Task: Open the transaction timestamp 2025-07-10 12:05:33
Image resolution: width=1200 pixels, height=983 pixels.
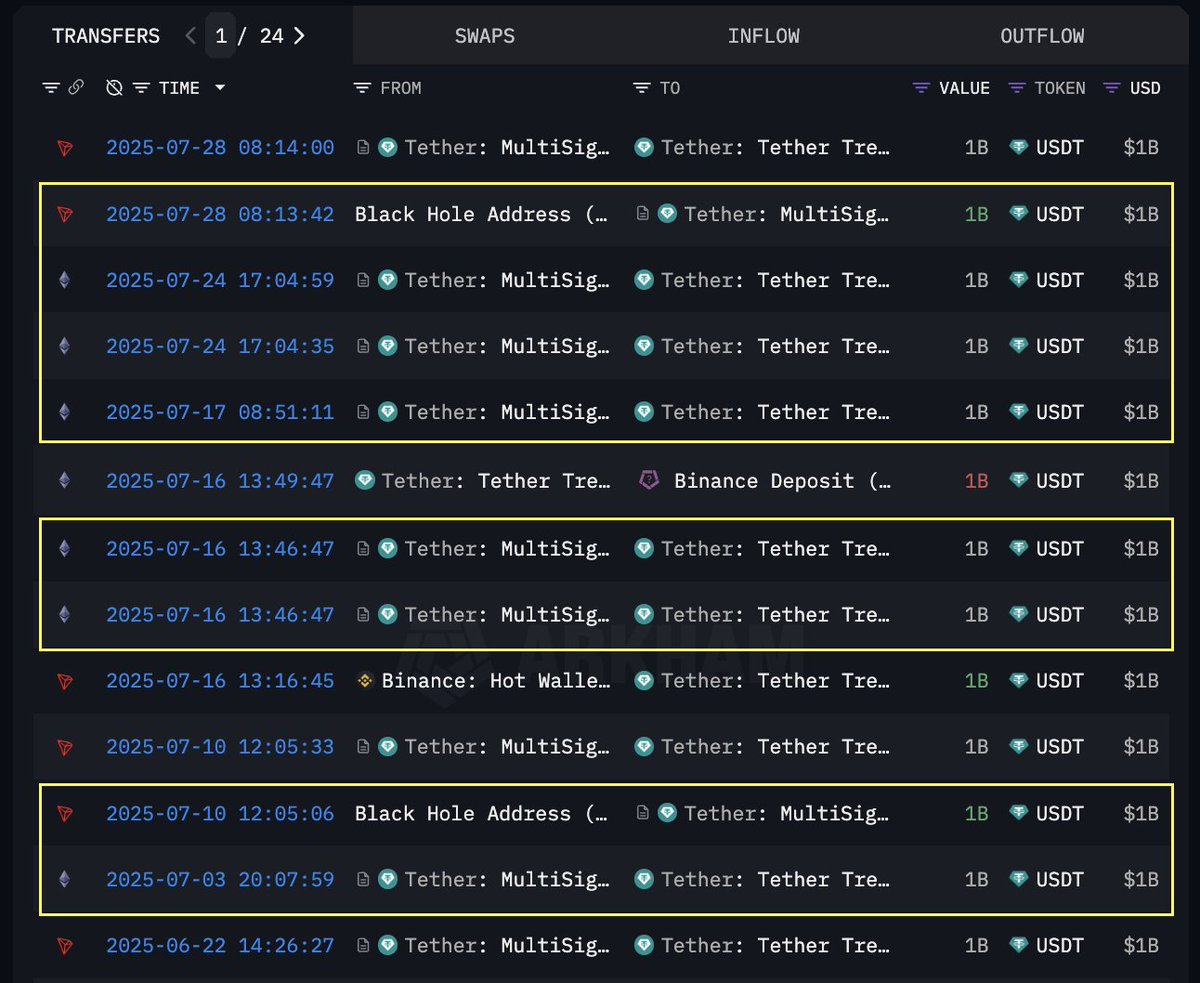Action: [220, 747]
